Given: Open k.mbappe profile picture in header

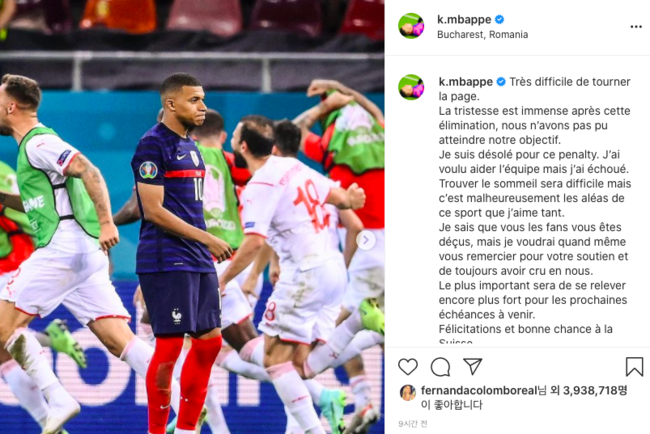Looking at the screenshot, I should click(411, 26).
